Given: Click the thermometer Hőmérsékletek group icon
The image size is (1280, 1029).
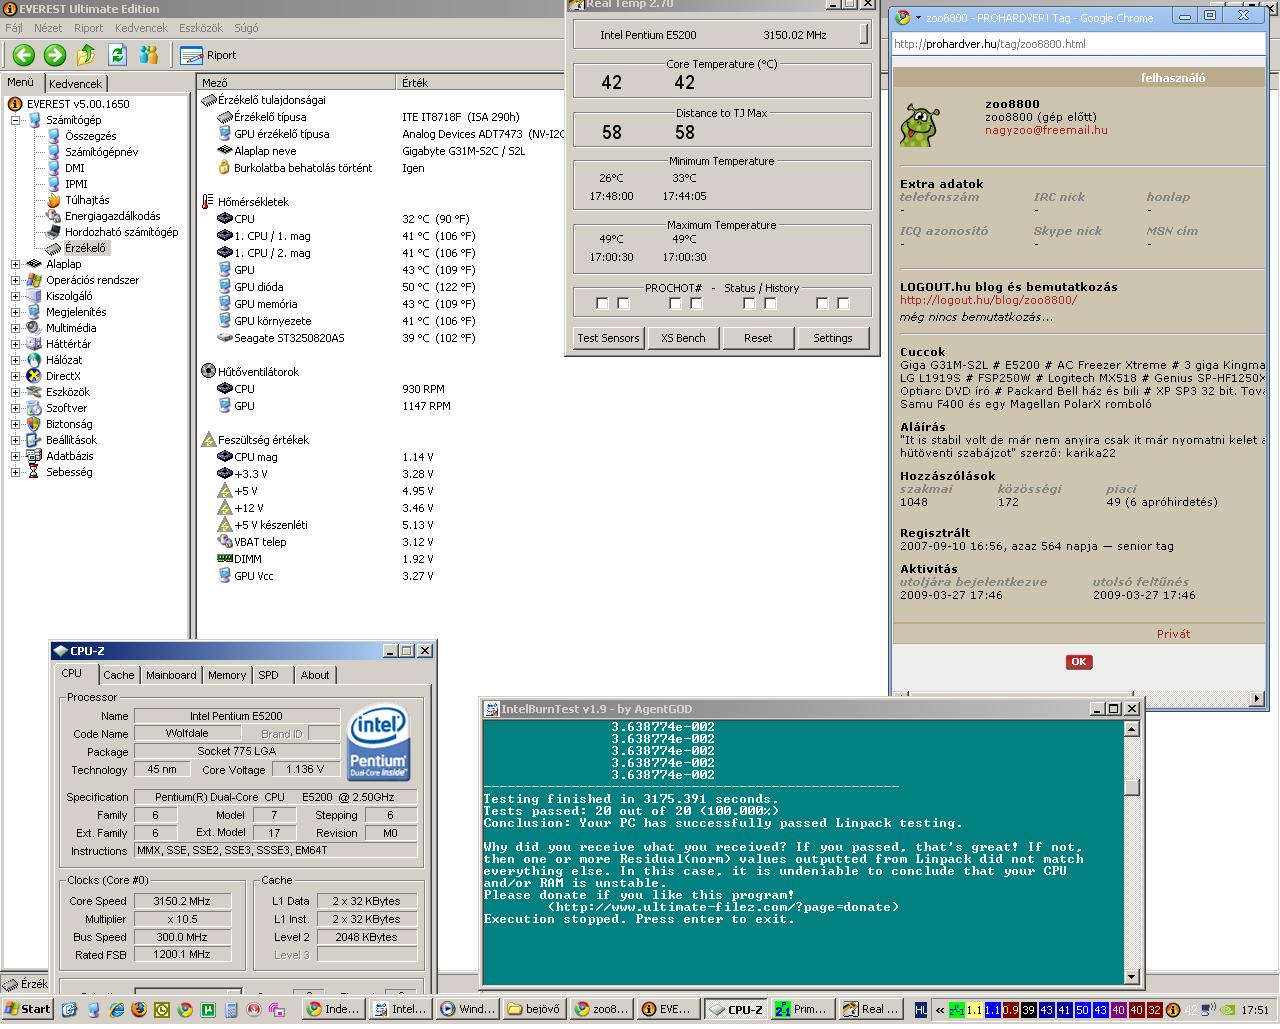Looking at the screenshot, I should pos(208,202).
